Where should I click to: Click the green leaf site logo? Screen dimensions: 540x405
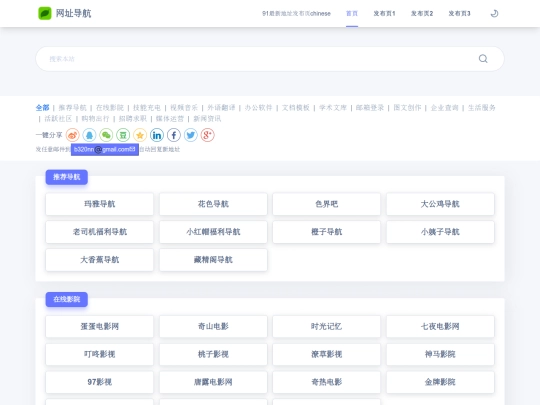point(44,13)
